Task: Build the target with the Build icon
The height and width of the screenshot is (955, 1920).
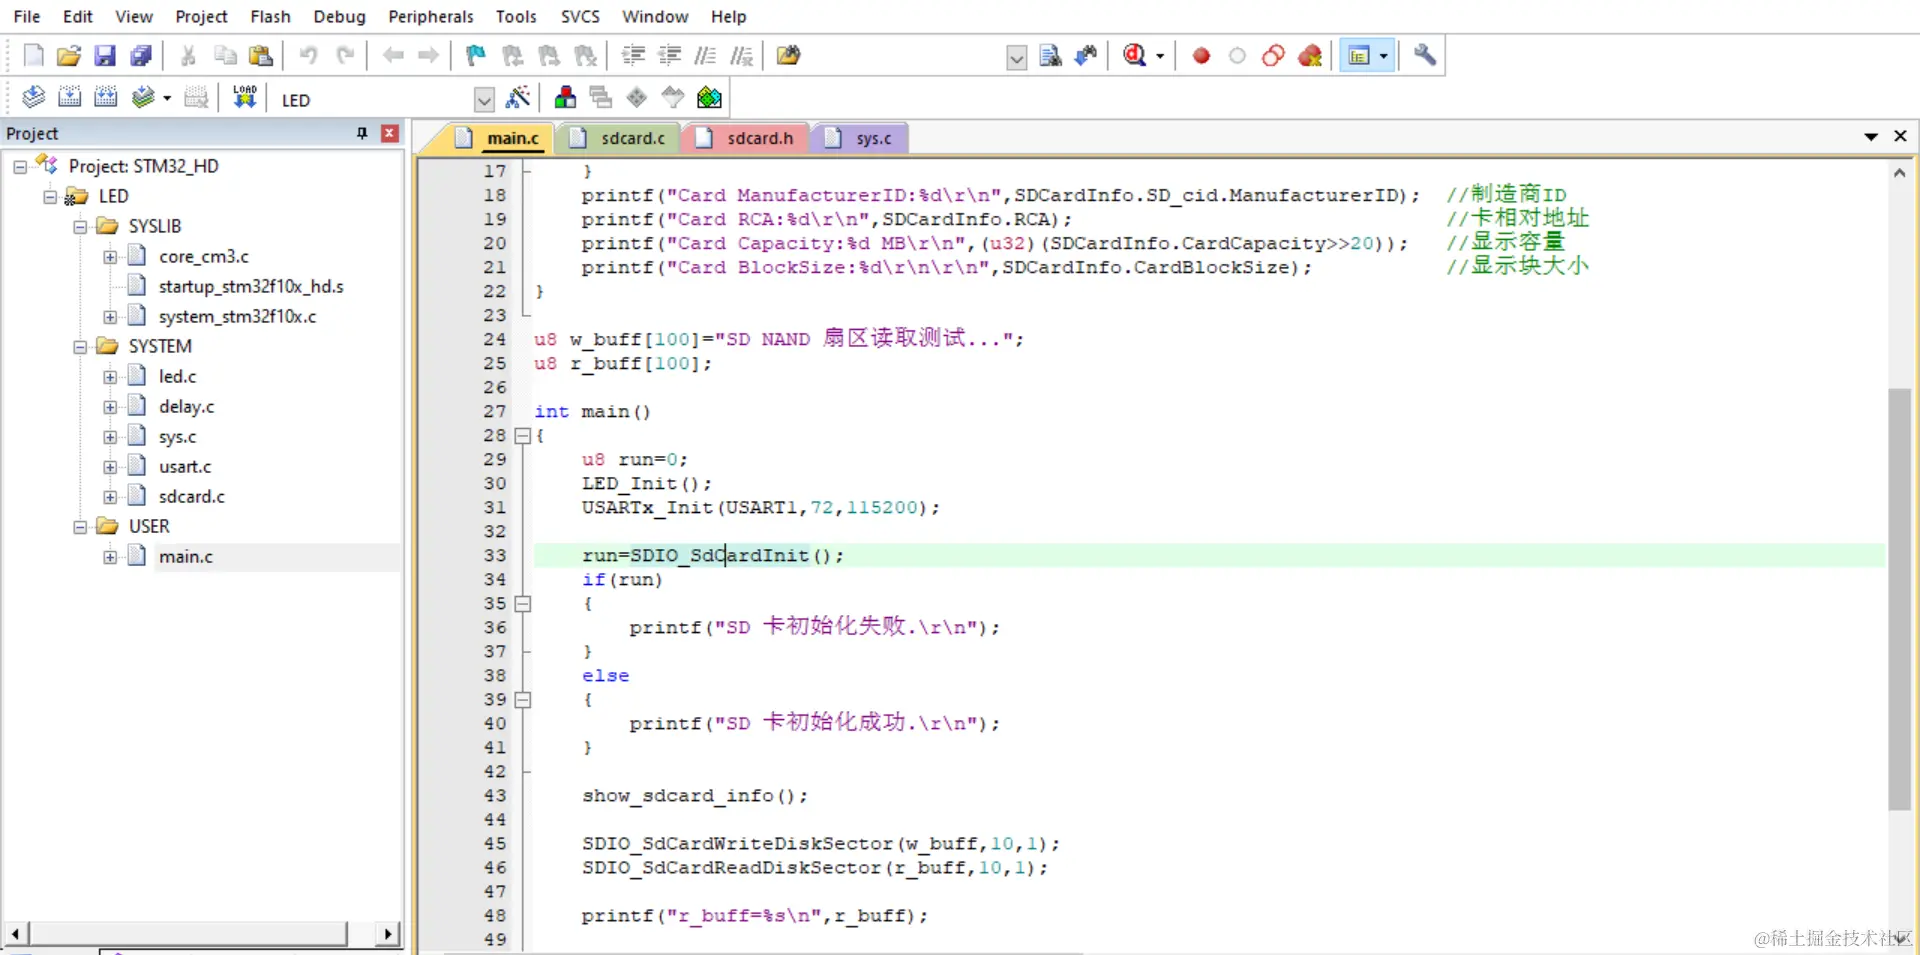Action: click(70, 97)
